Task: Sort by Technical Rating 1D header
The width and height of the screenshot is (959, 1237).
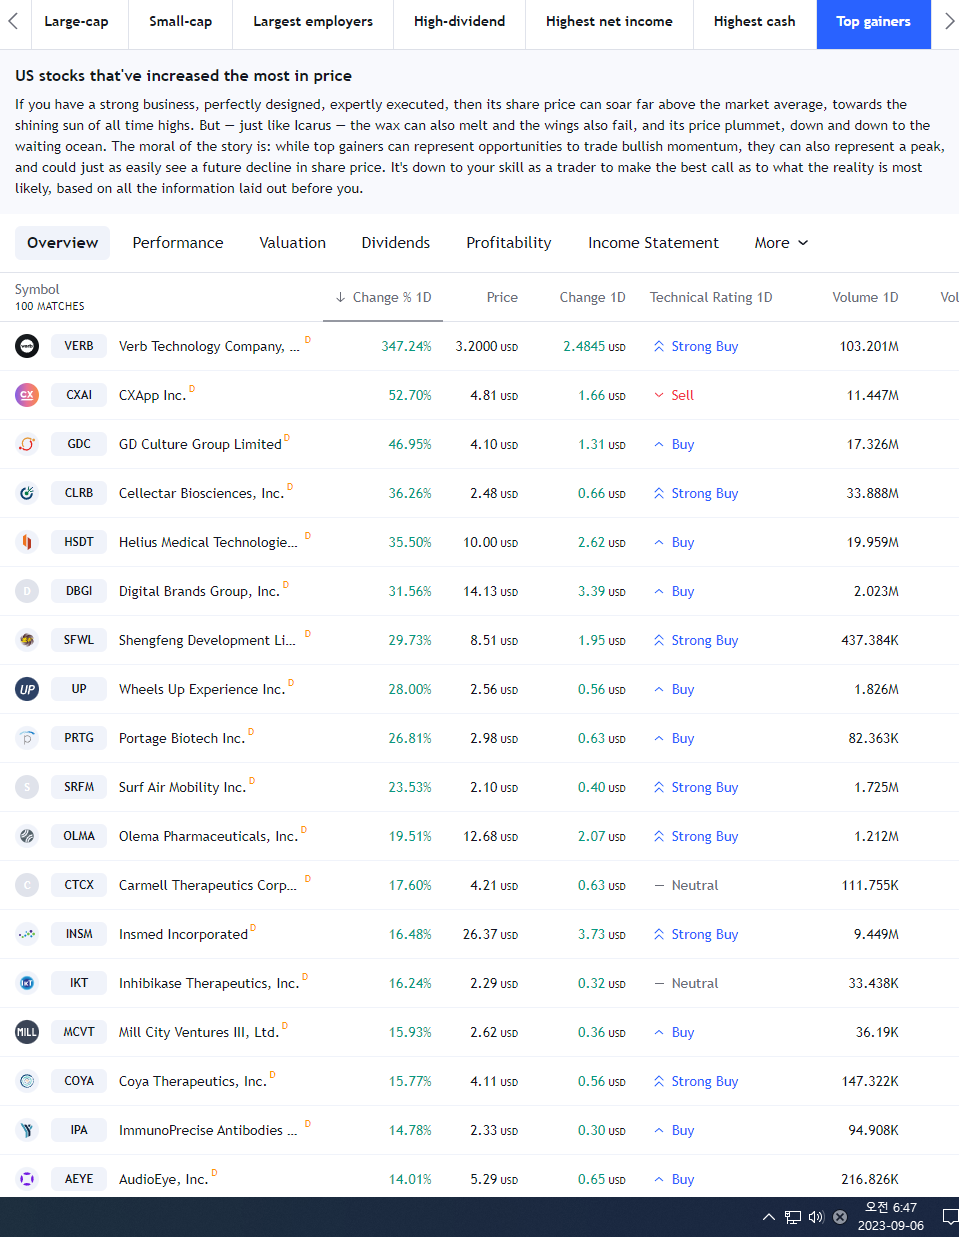Action: coord(711,297)
